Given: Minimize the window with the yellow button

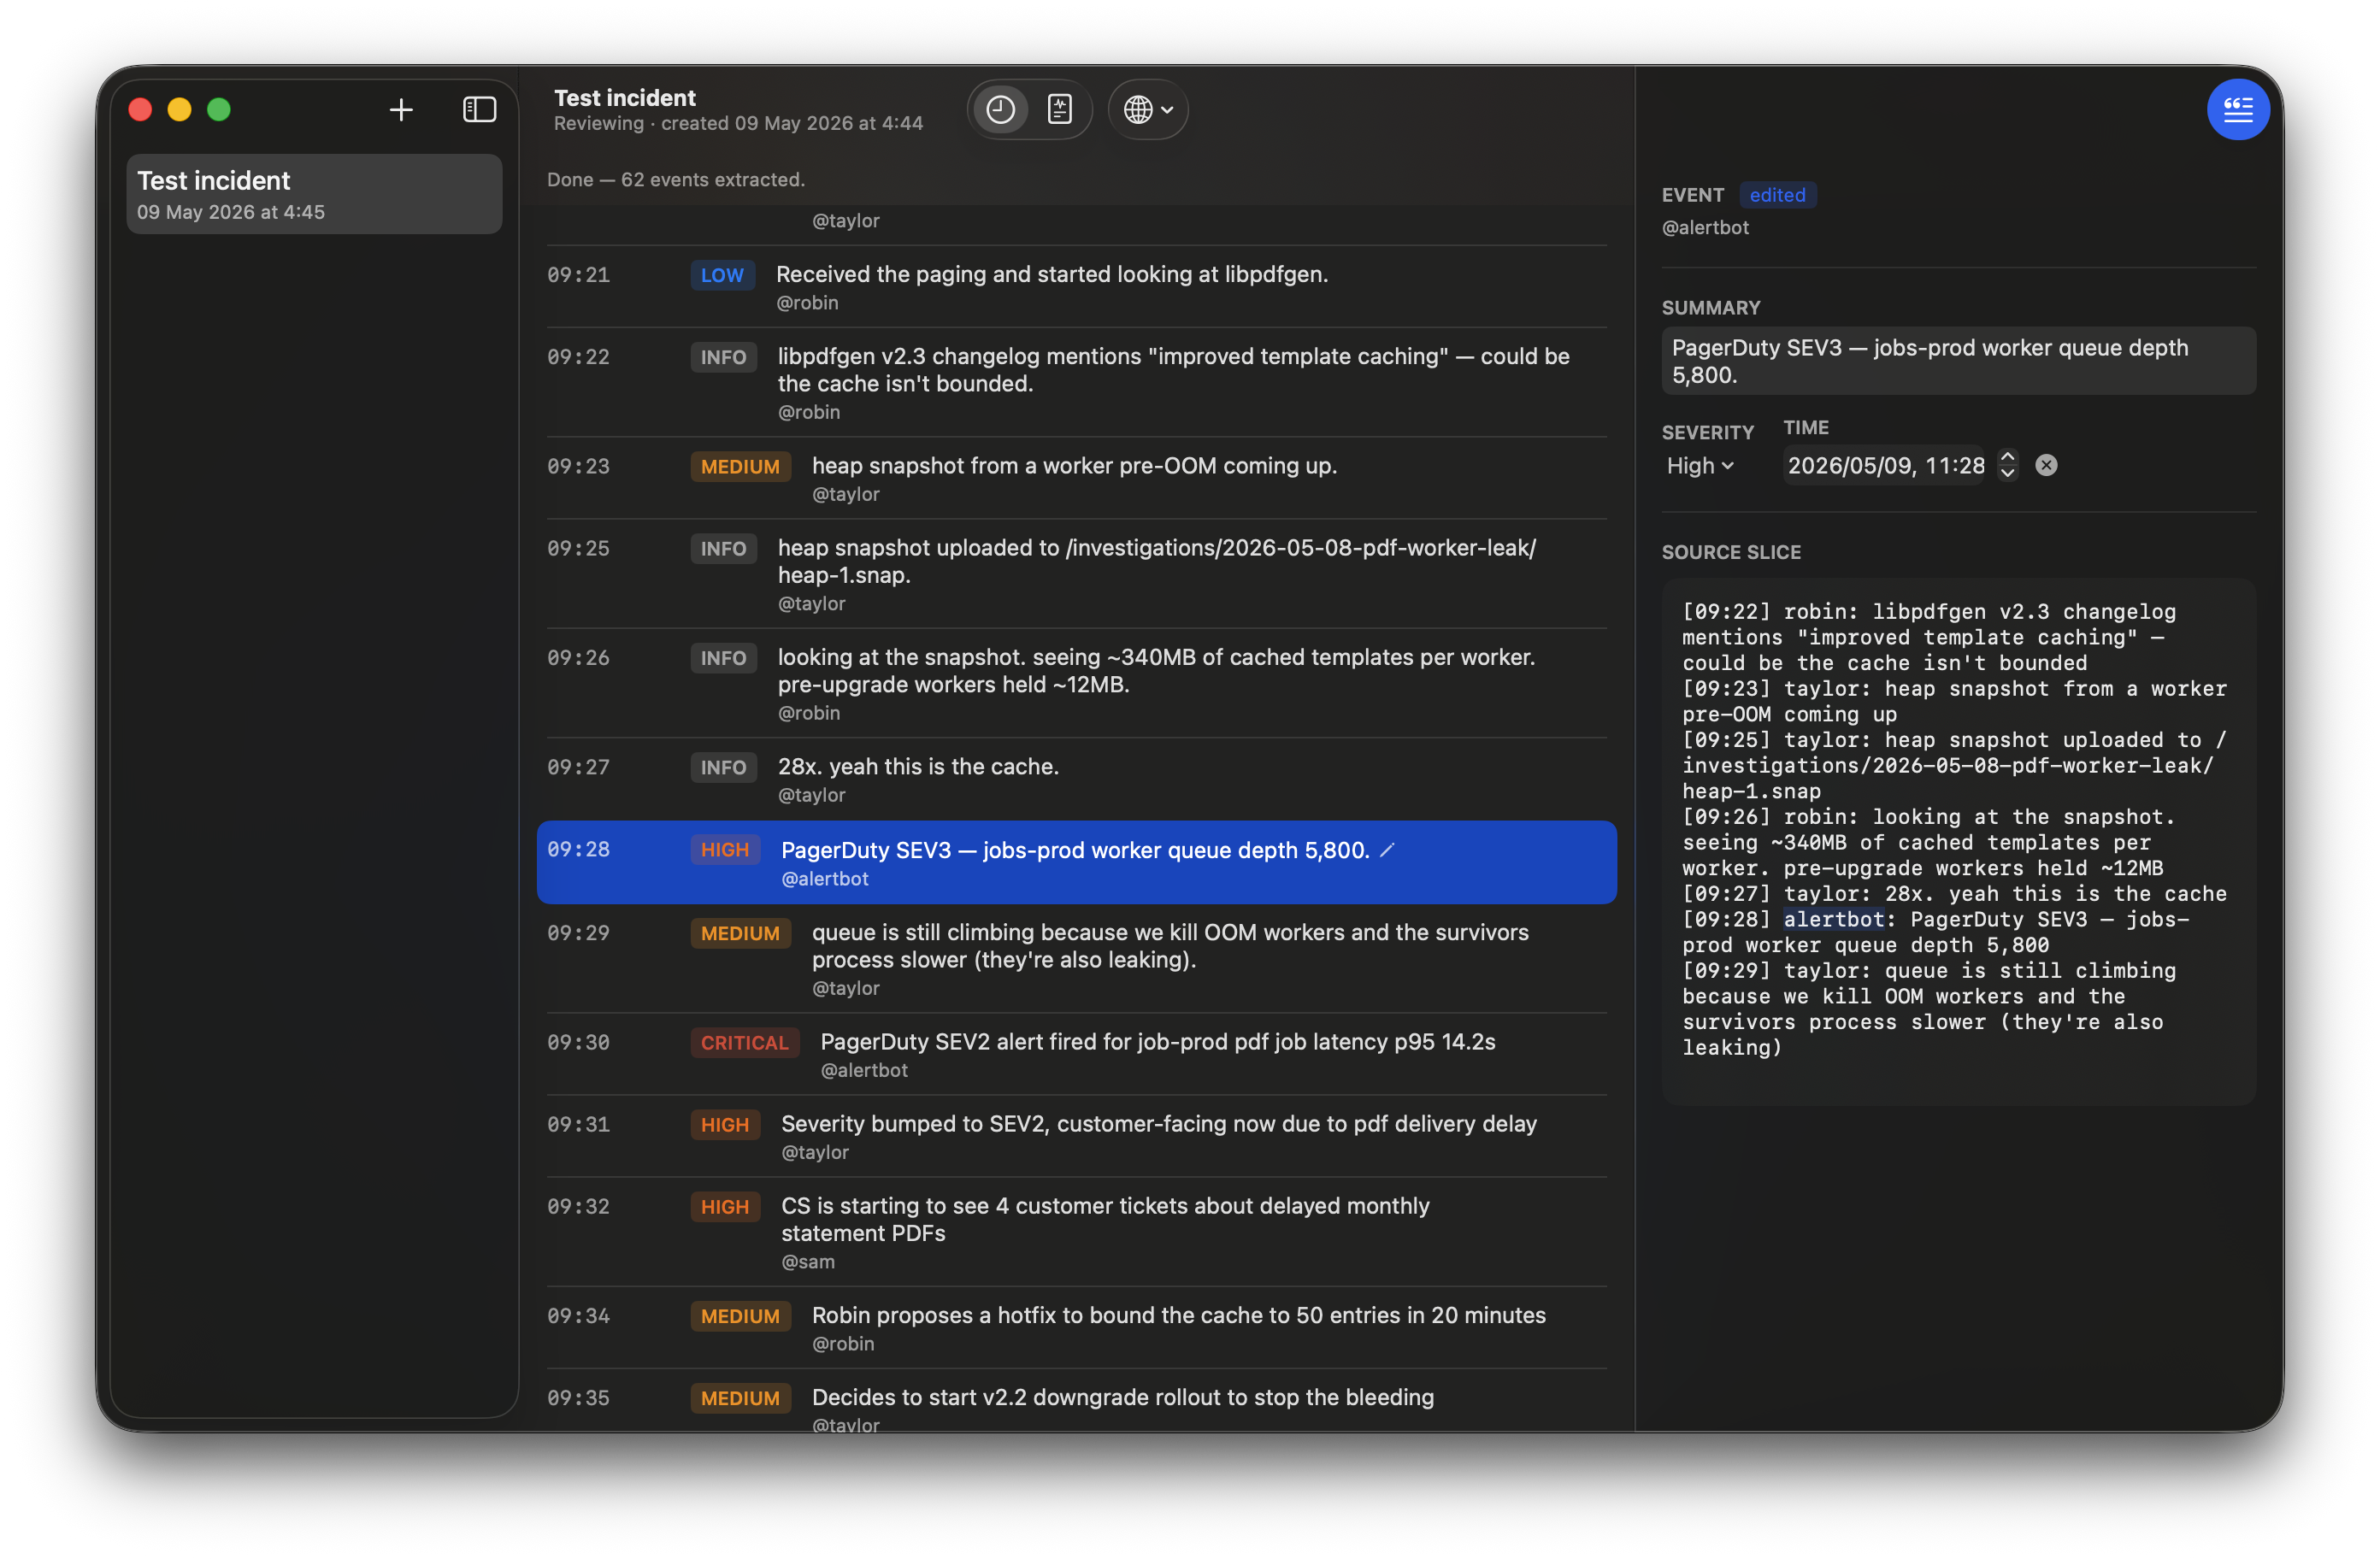Looking at the screenshot, I should coord(180,110).
